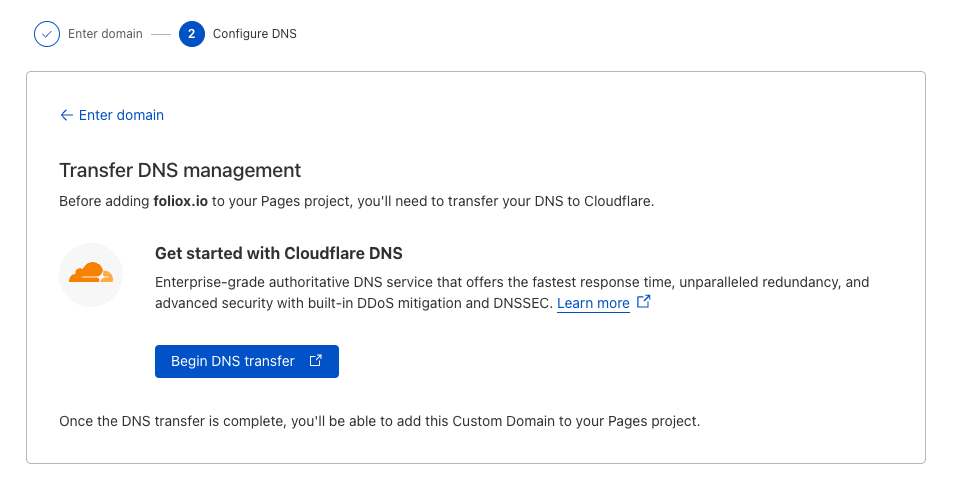The height and width of the screenshot is (495, 972).
Task: Click the back arrow beside Enter domain
Action: [x=67, y=115]
